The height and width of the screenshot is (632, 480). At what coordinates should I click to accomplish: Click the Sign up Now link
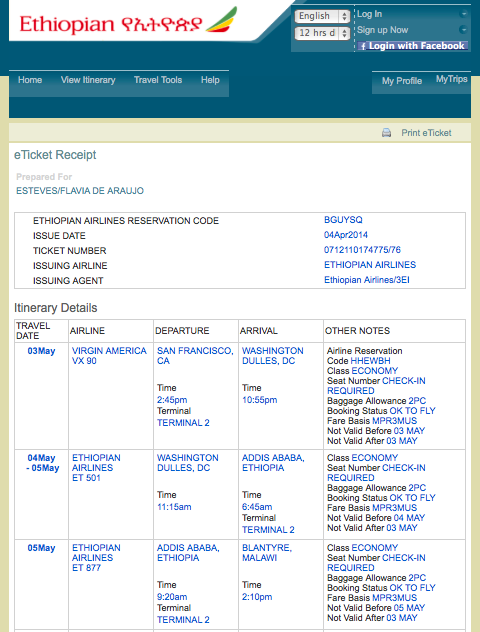tap(382, 30)
